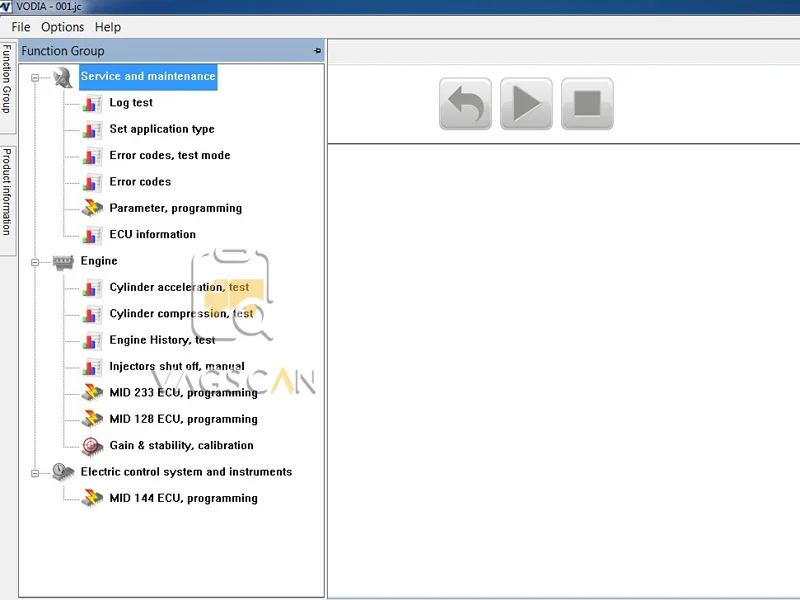This screenshot has height=600, width=800.
Task: Click the programming icon beside MID 233 ECU
Action: click(92, 393)
